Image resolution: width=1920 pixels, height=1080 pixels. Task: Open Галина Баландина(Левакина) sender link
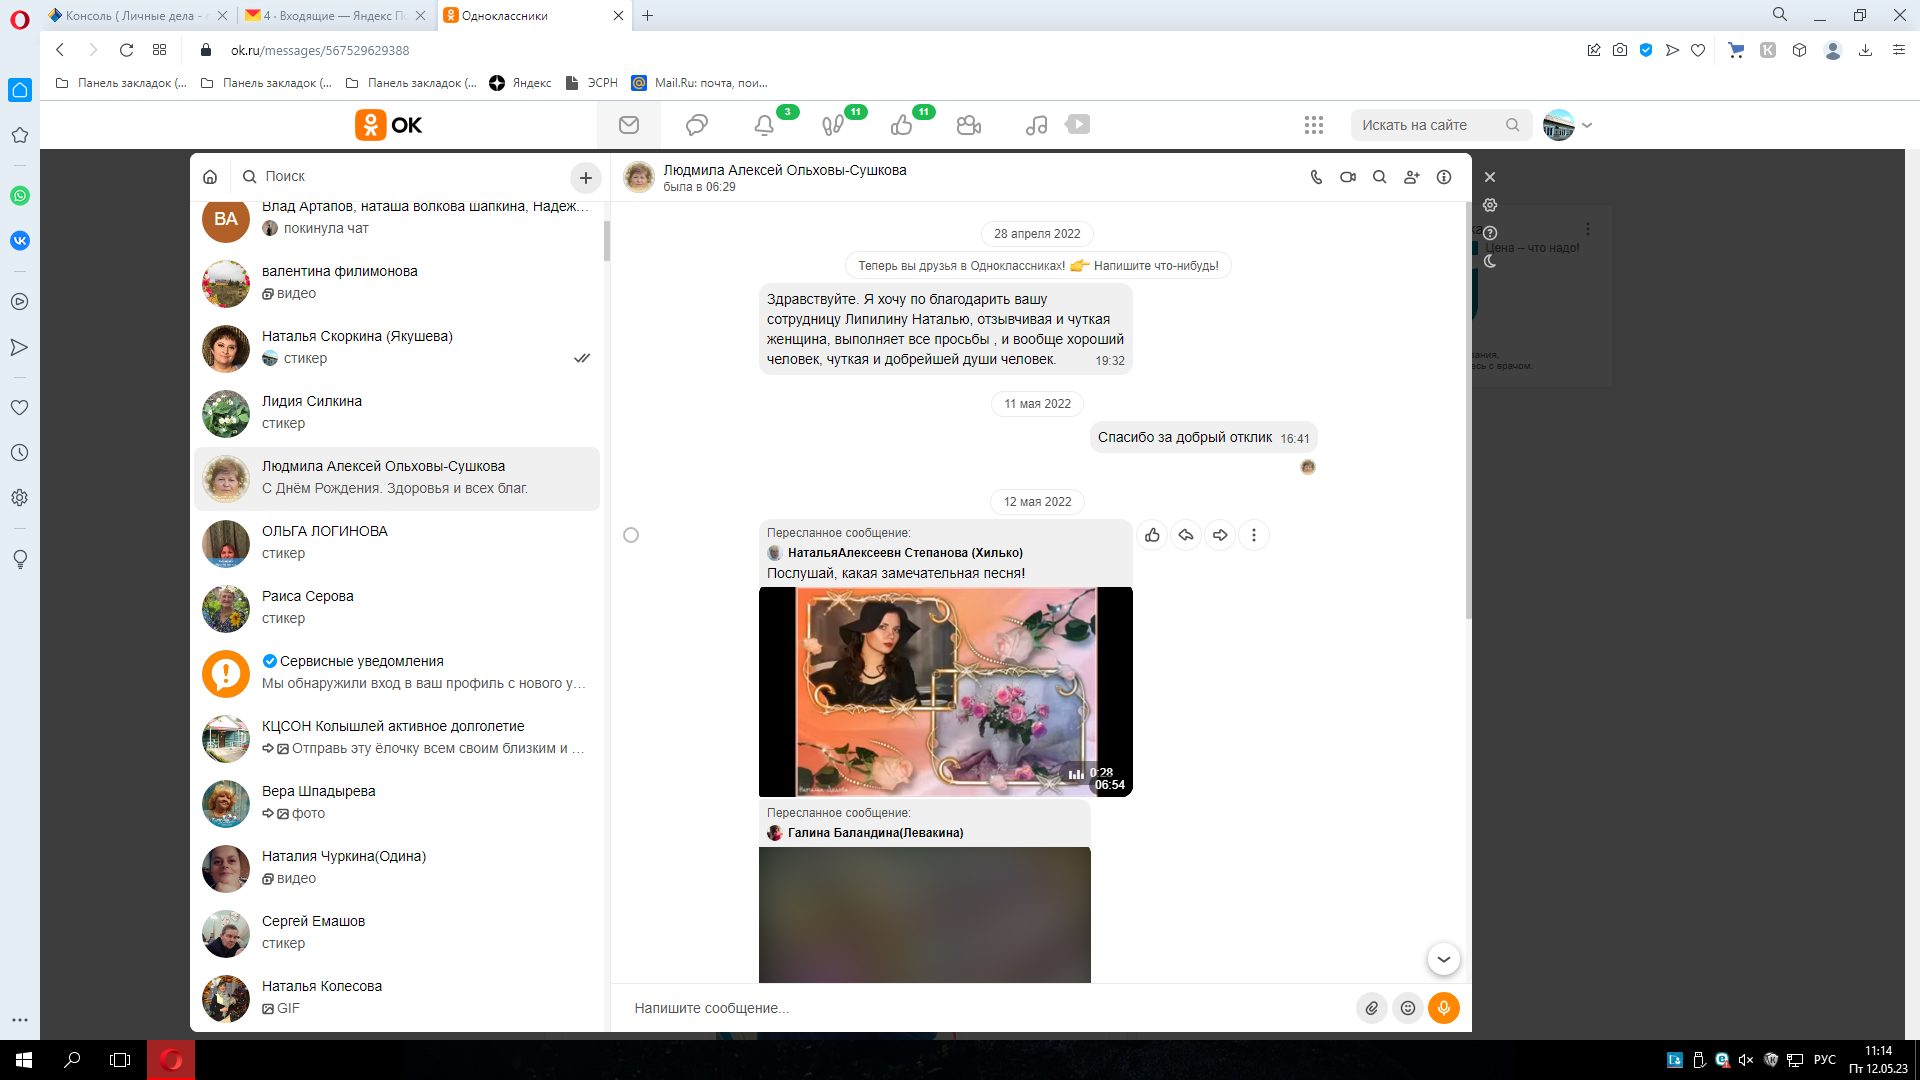click(875, 833)
